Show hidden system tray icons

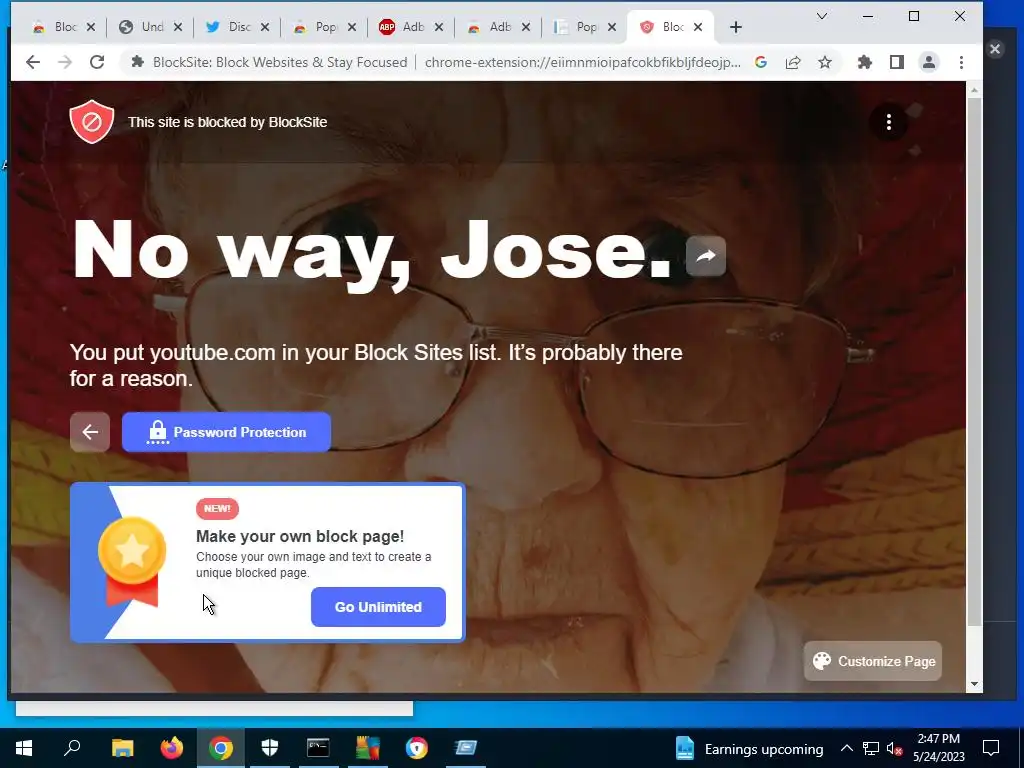[x=846, y=748]
